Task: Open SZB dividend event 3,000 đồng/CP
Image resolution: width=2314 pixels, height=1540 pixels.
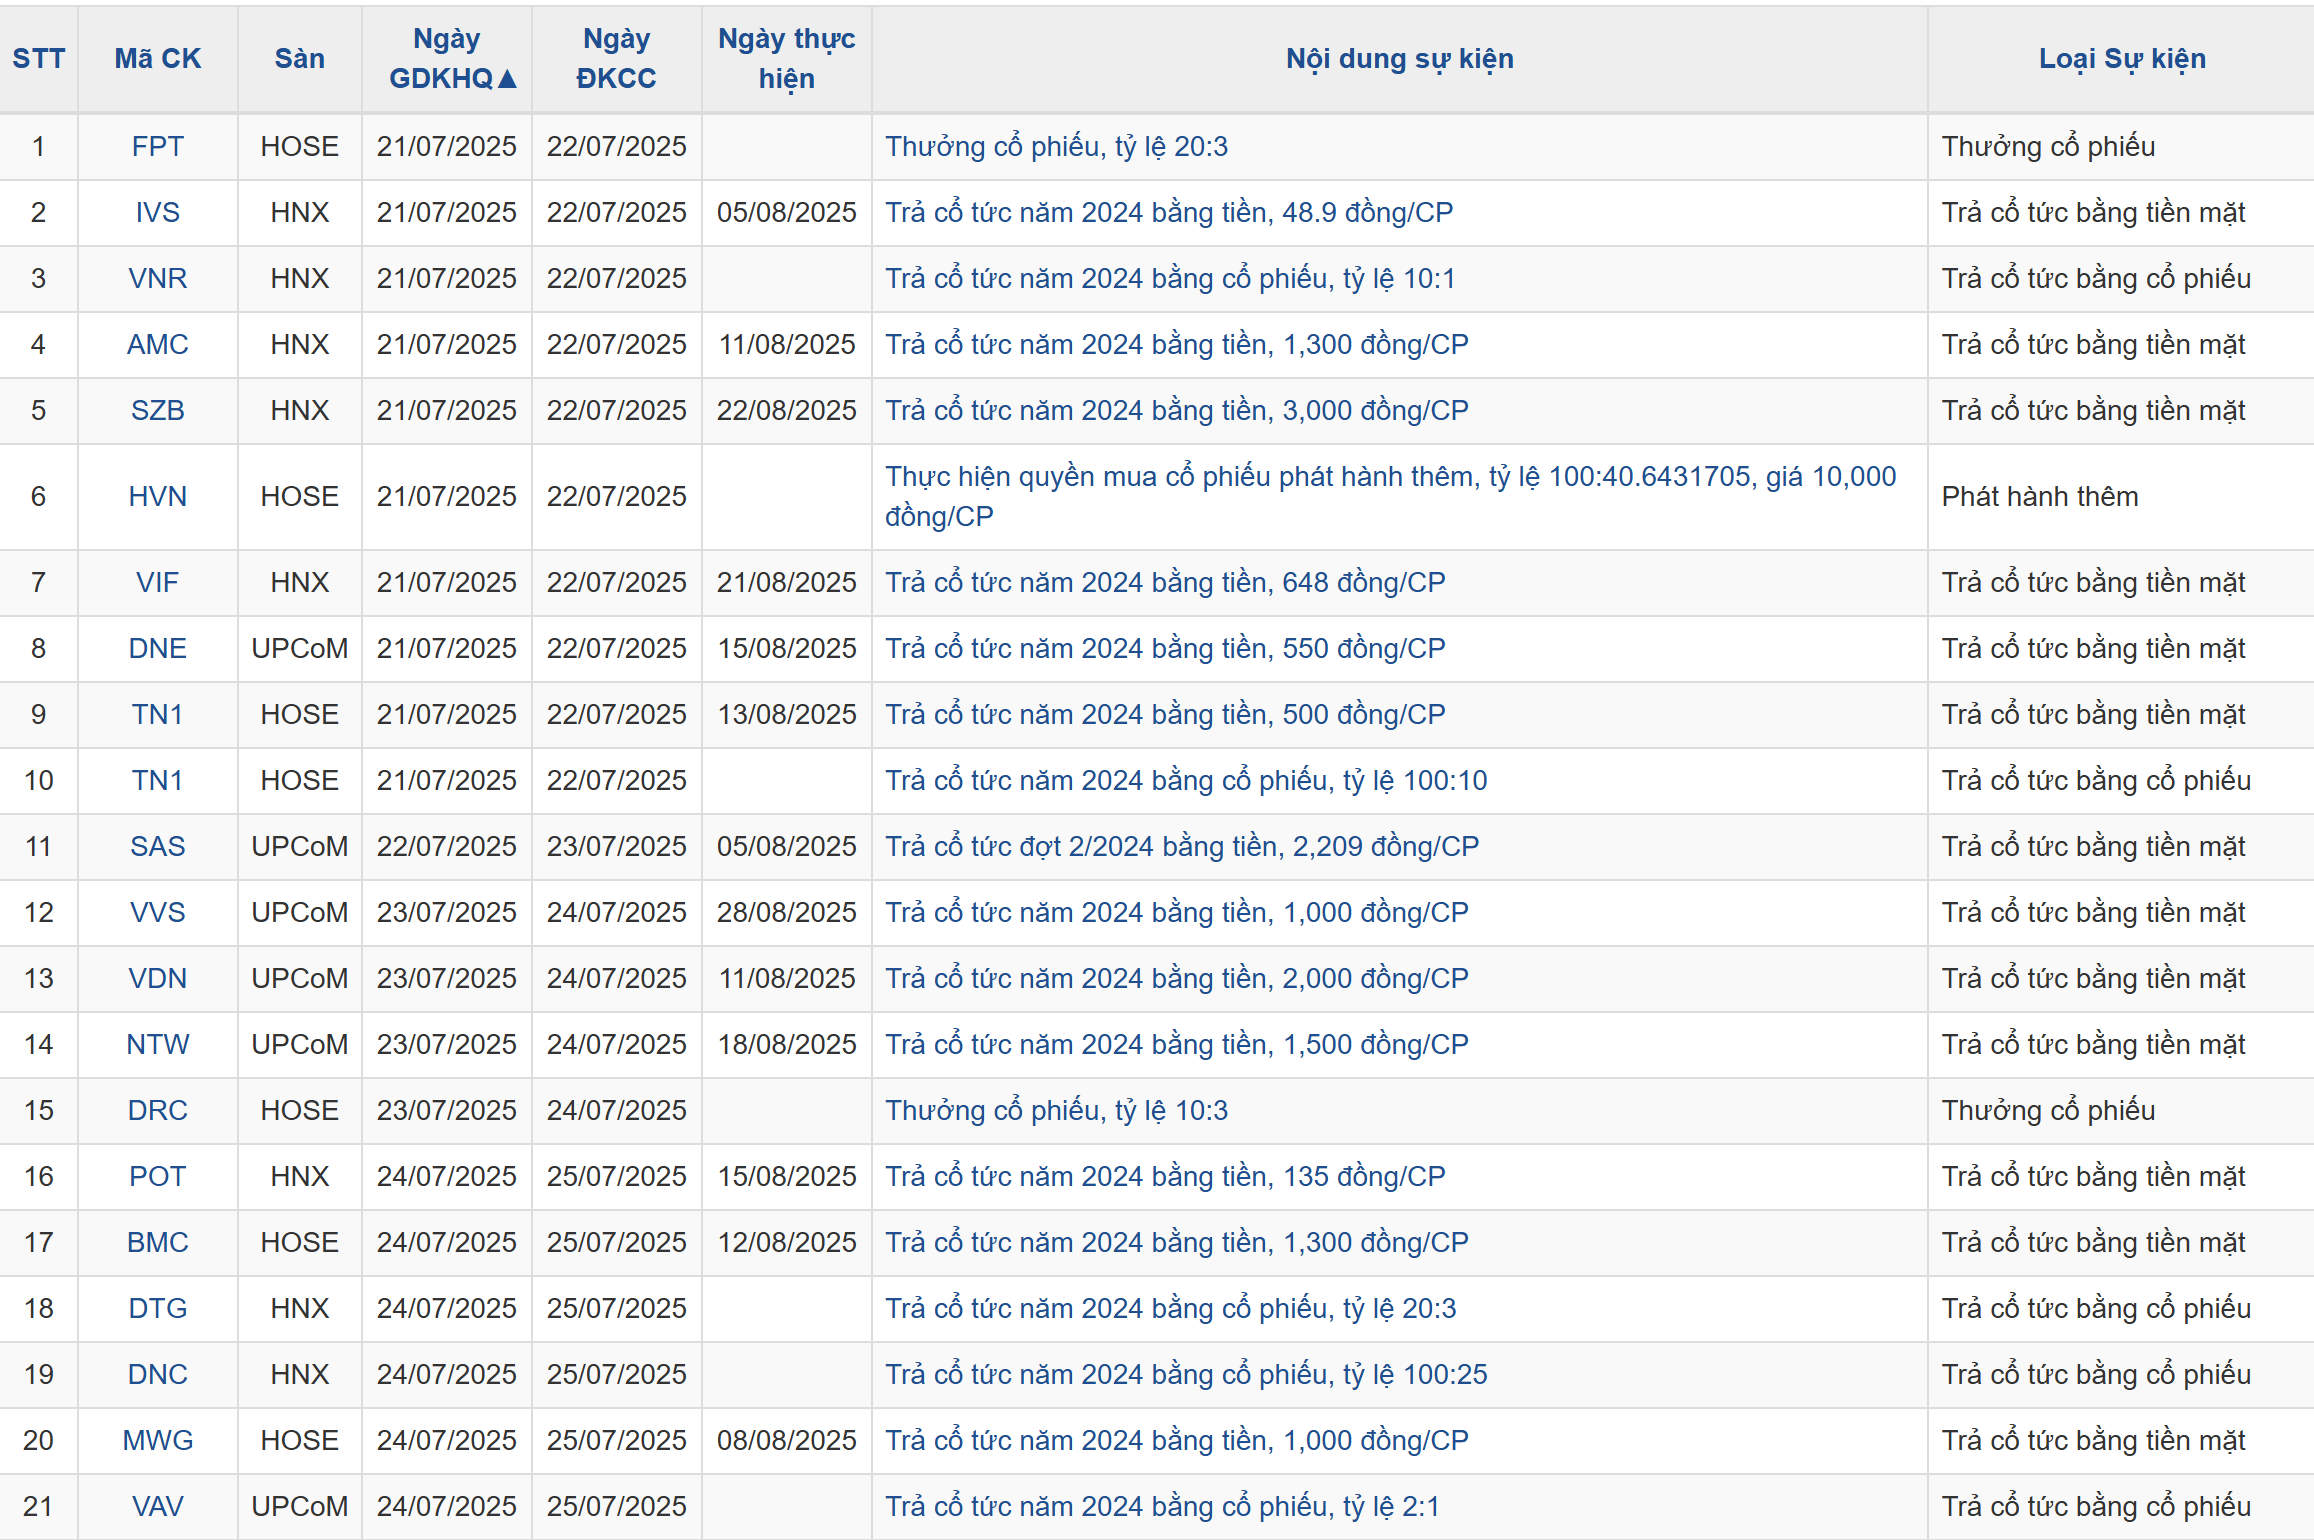Action: point(1177,410)
